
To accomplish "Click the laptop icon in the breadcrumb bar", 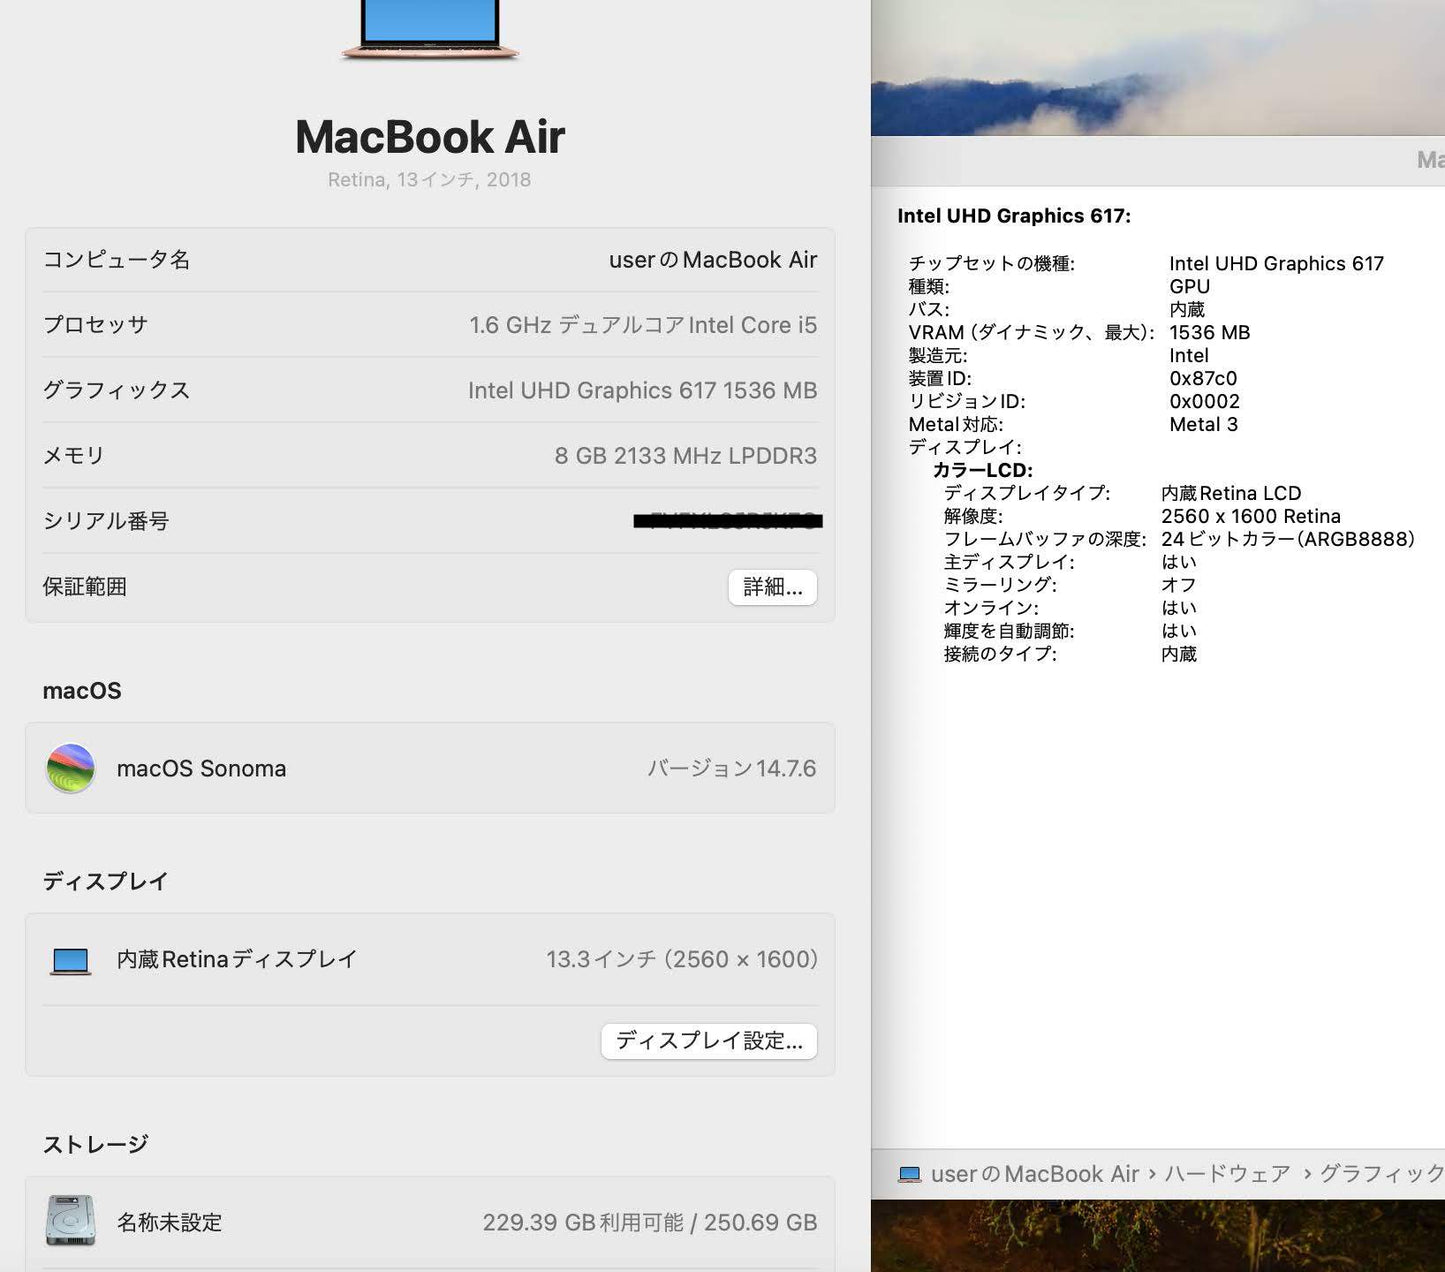I will [x=910, y=1174].
